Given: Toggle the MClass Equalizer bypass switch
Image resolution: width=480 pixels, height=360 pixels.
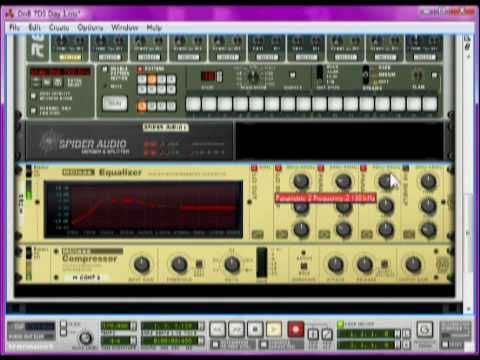Looking at the screenshot, I should [29, 172].
